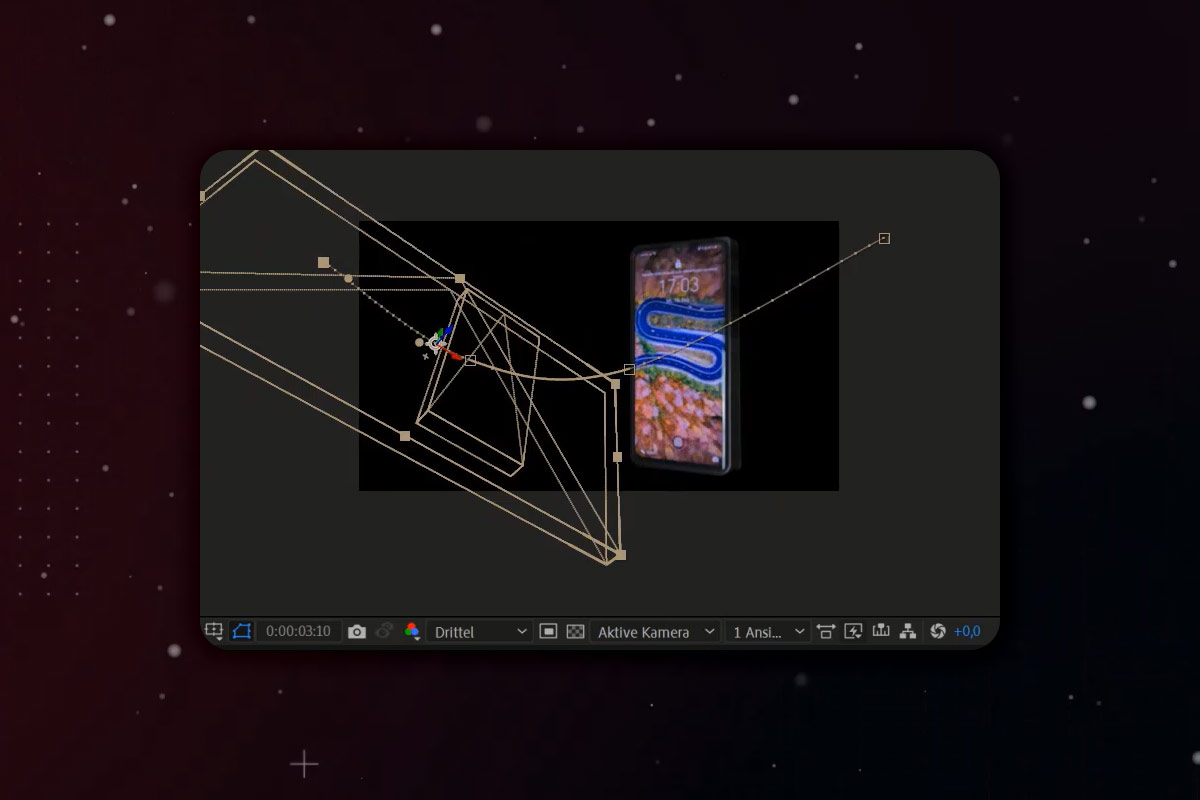Open the 1 Ansicht view layout dropdown
Image resolution: width=1200 pixels, height=800 pixels.
[768, 631]
